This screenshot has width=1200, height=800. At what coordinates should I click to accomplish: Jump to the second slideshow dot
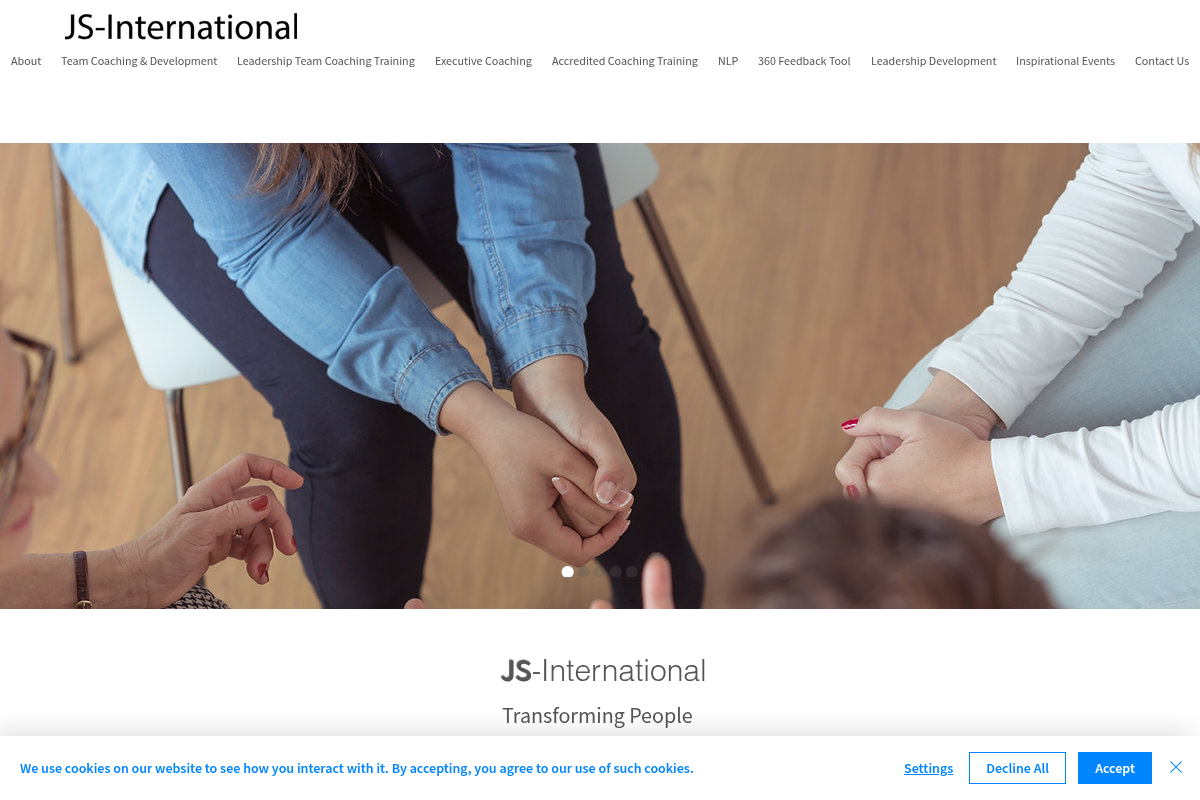pos(584,572)
